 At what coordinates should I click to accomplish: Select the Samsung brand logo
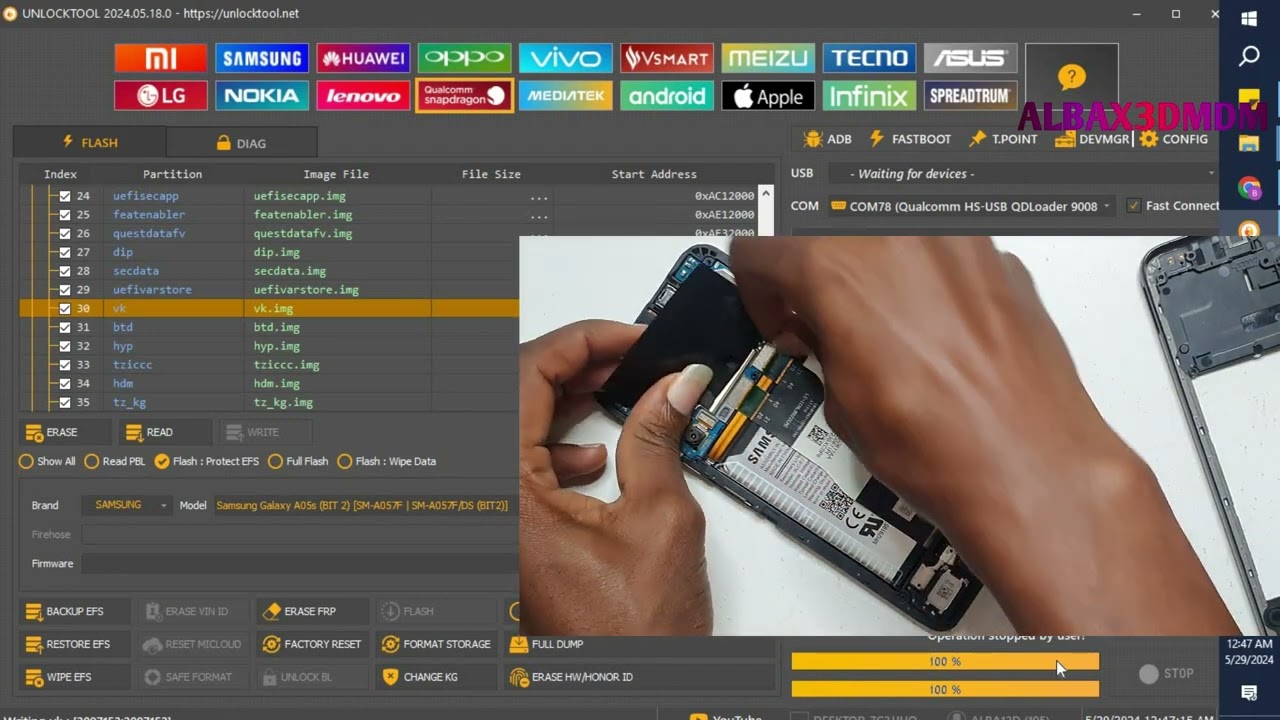(x=262, y=58)
